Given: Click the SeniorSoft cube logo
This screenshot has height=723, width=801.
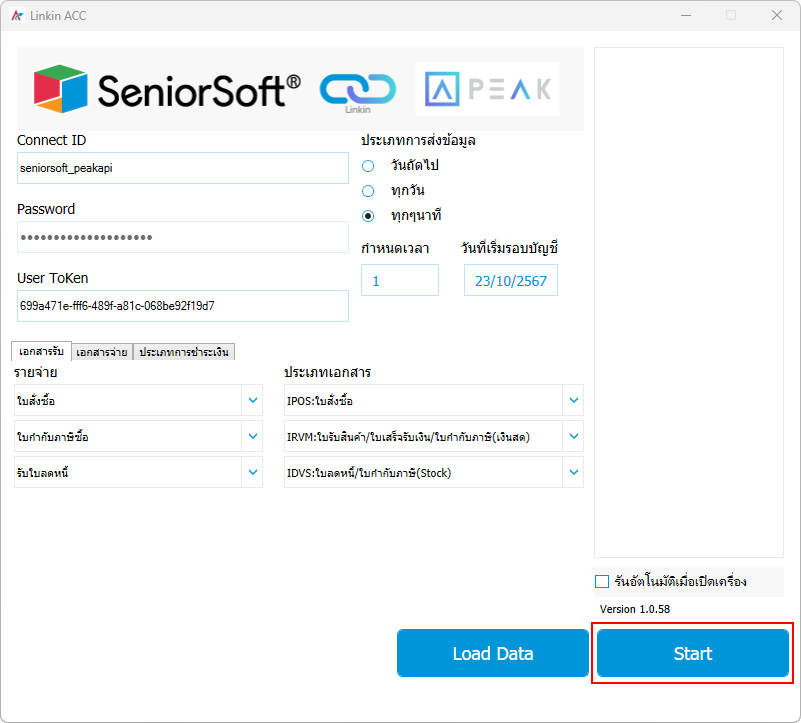Looking at the screenshot, I should [x=60, y=89].
